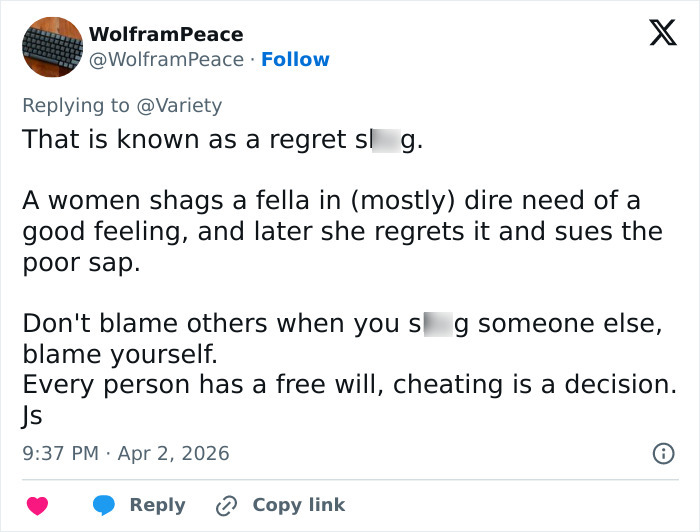Click the blue reply speech bubble icon

[x=105, y=506]
